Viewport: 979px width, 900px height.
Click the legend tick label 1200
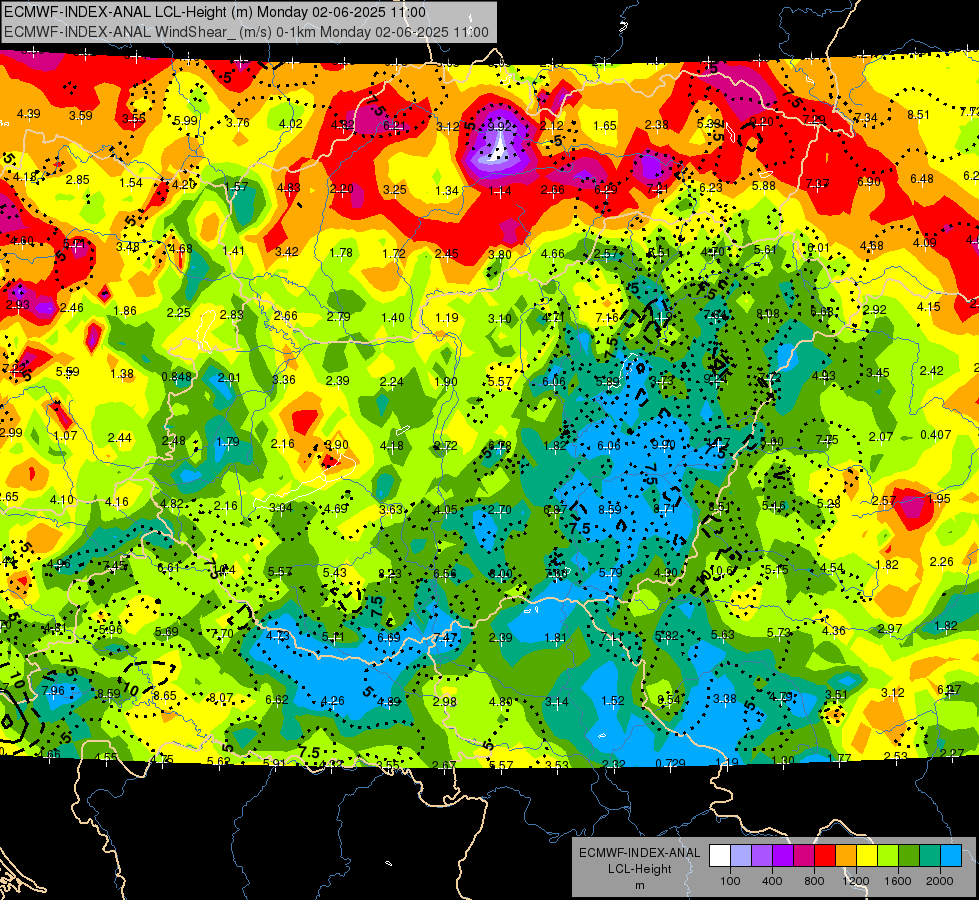(855, 881)
